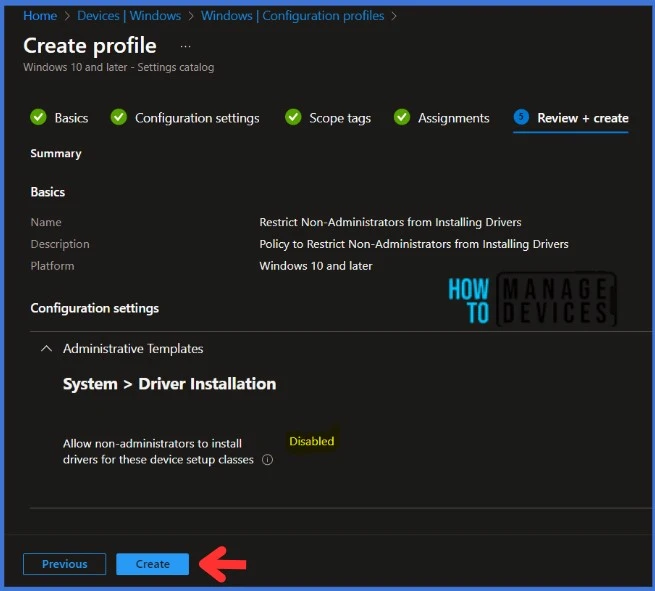Image resolution: width=655 pixels, height=591 pixels.
Task: Open the Devices | Windows breadcrumb
Action: (x=129, y=15)
